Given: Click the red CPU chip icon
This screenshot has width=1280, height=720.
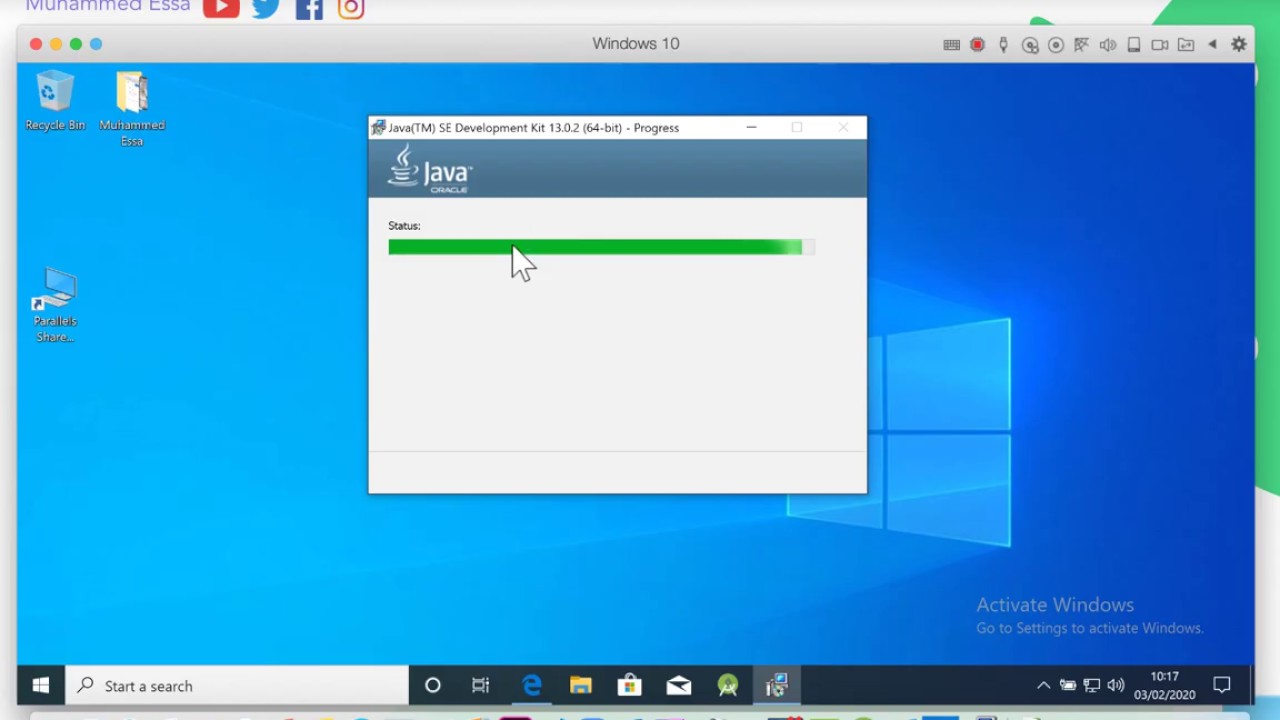Looking at the screenshot, I should 978,45.
